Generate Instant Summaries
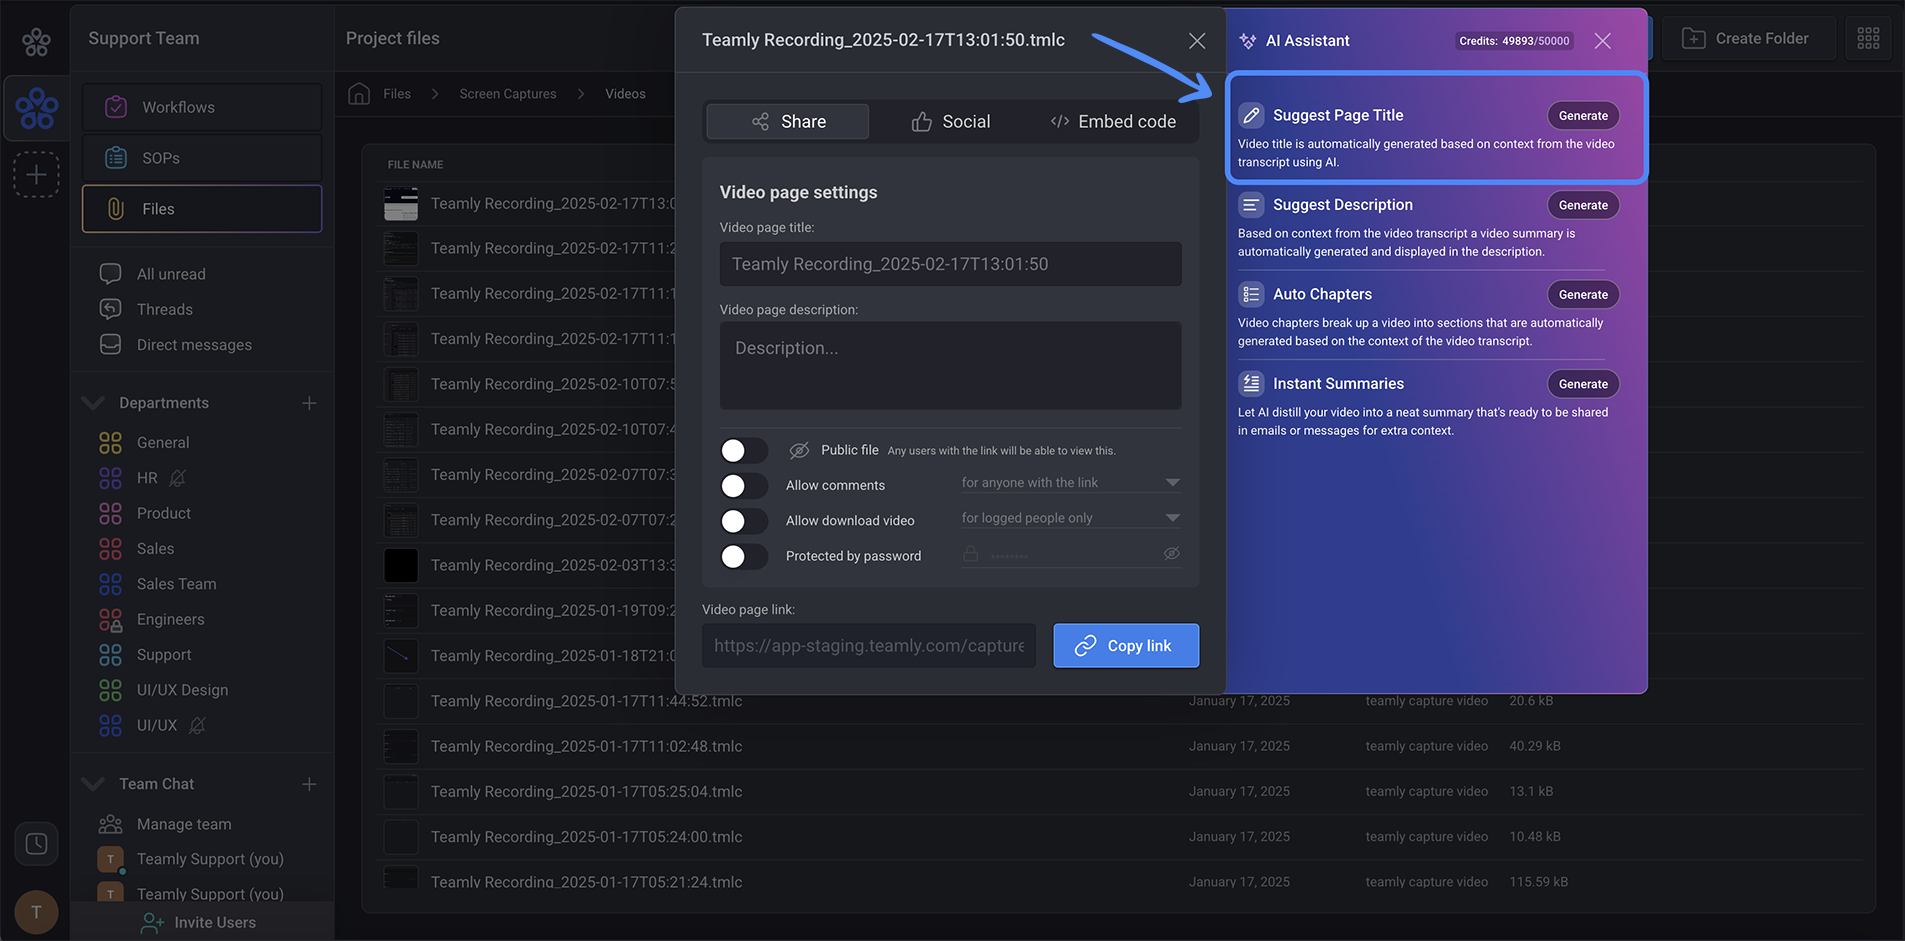 1583,384
